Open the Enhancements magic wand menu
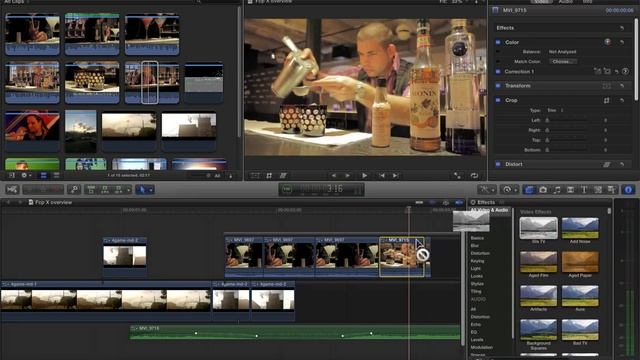 (487, 189)
